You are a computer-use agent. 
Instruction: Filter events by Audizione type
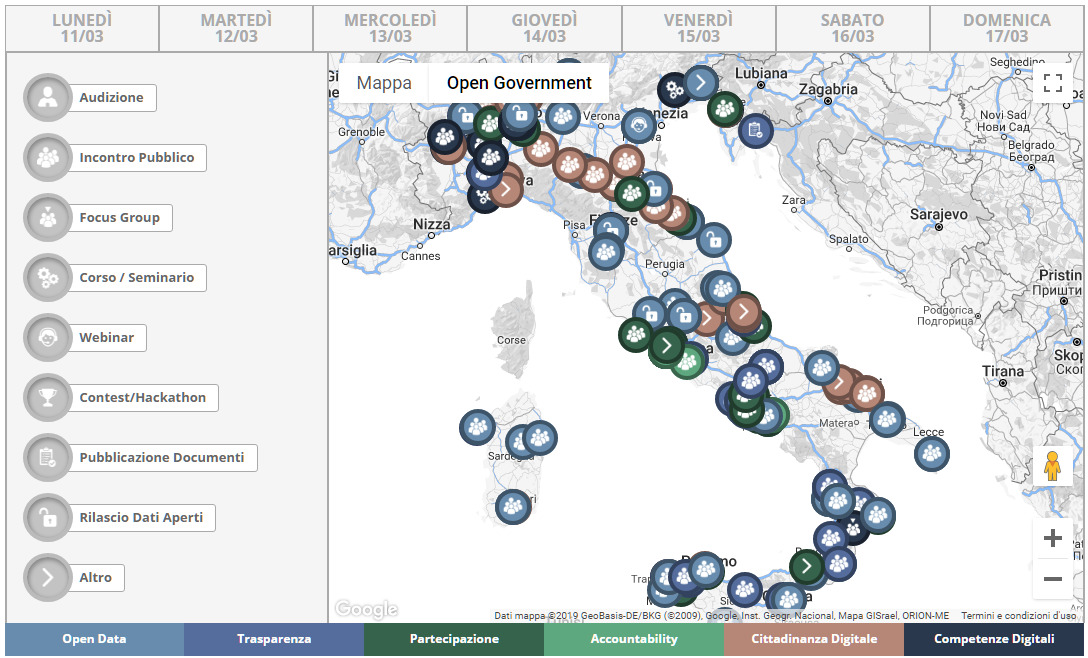coord(90,98)
